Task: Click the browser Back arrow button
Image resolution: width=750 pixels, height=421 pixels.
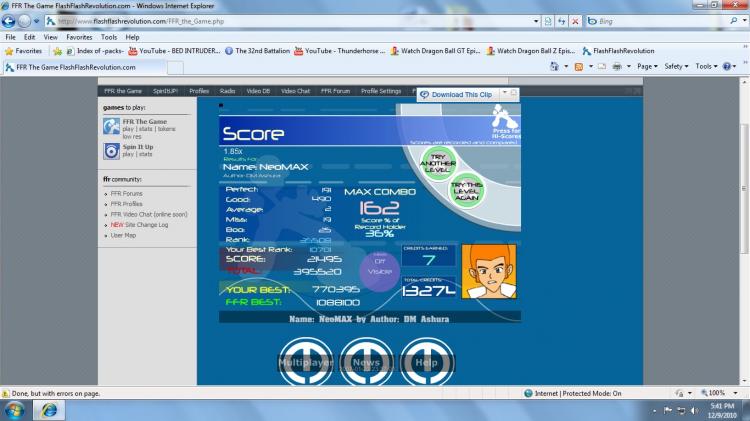Action: 8,21
